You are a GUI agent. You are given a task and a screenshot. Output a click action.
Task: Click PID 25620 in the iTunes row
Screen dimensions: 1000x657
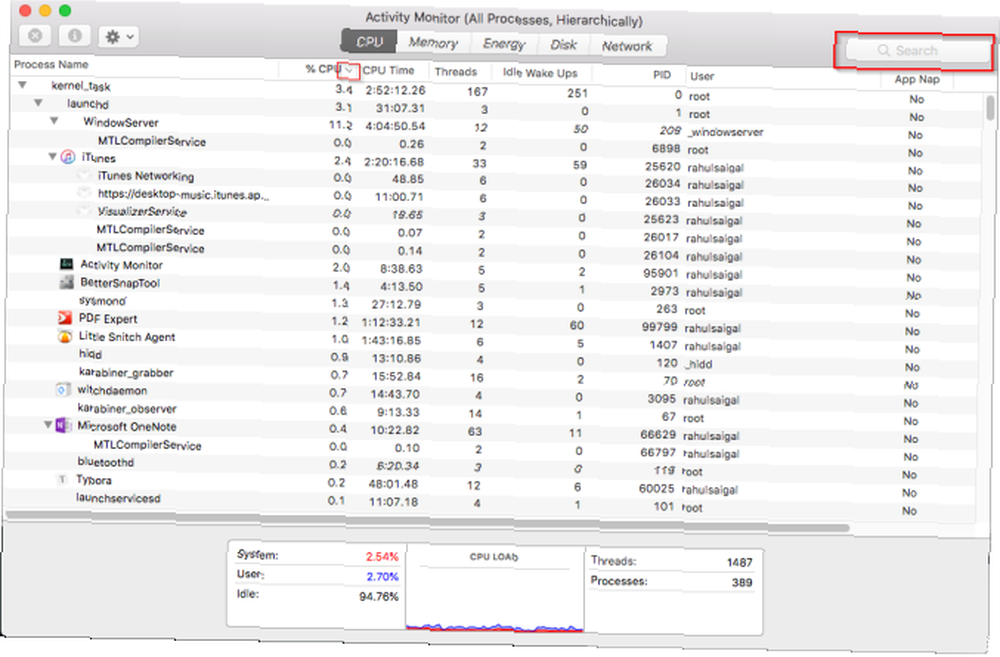tap(662, 166)
